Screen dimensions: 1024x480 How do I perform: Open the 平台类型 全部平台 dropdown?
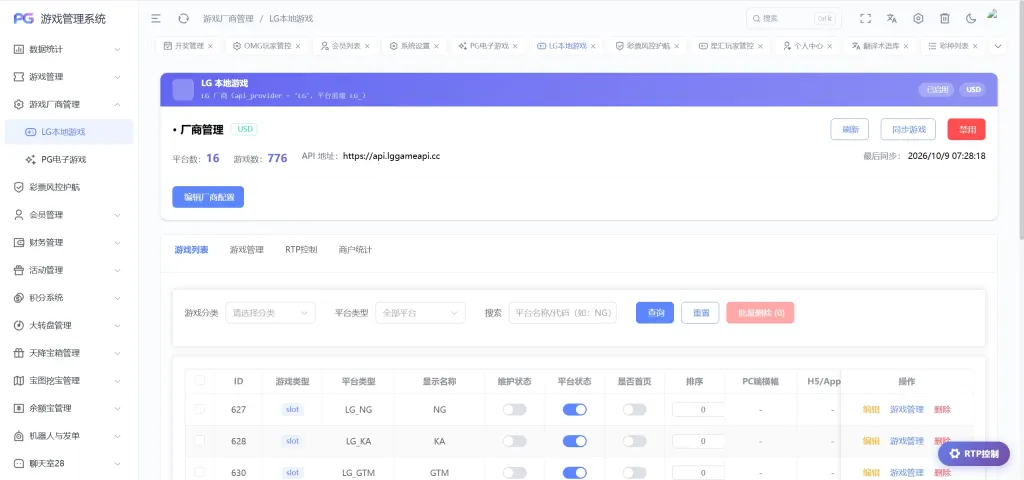coord(420,313)
